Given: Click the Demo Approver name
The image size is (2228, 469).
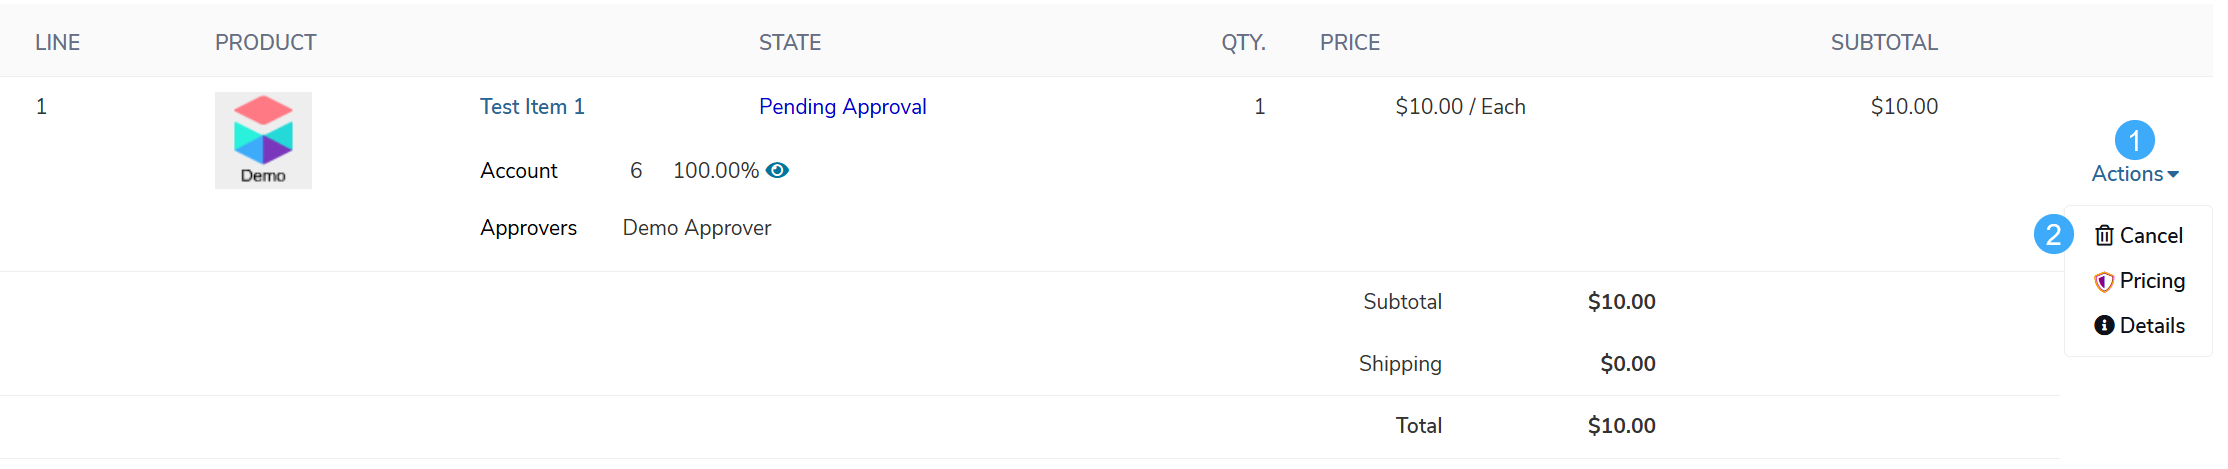Looking at the screenshot, I should 697,228.
